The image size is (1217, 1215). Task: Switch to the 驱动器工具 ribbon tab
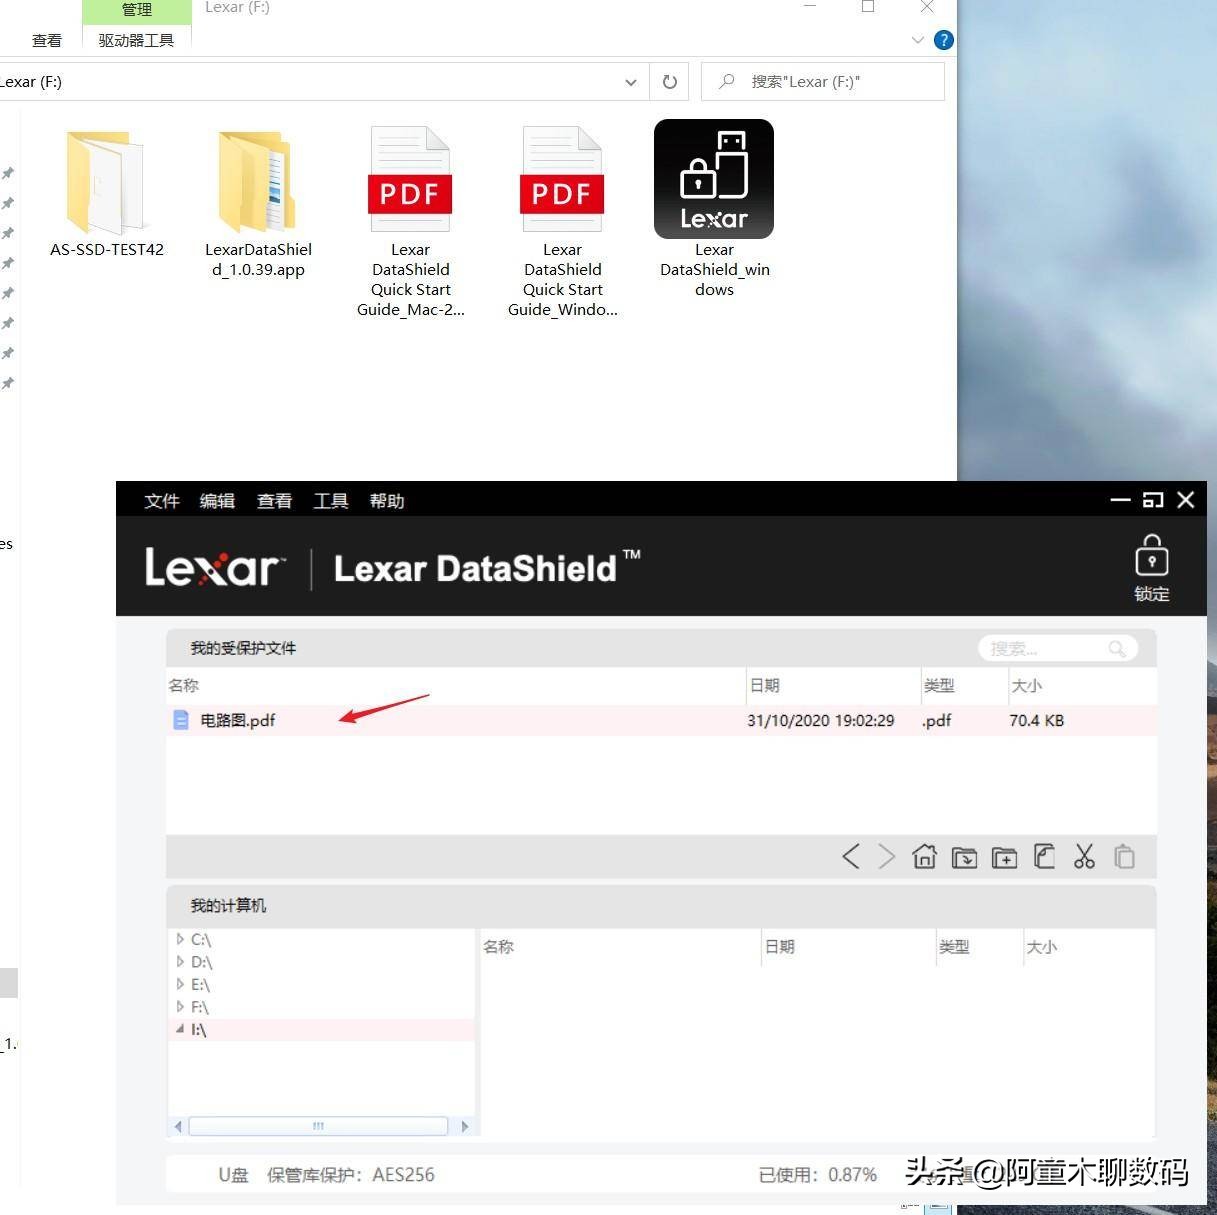click(135, 40)
